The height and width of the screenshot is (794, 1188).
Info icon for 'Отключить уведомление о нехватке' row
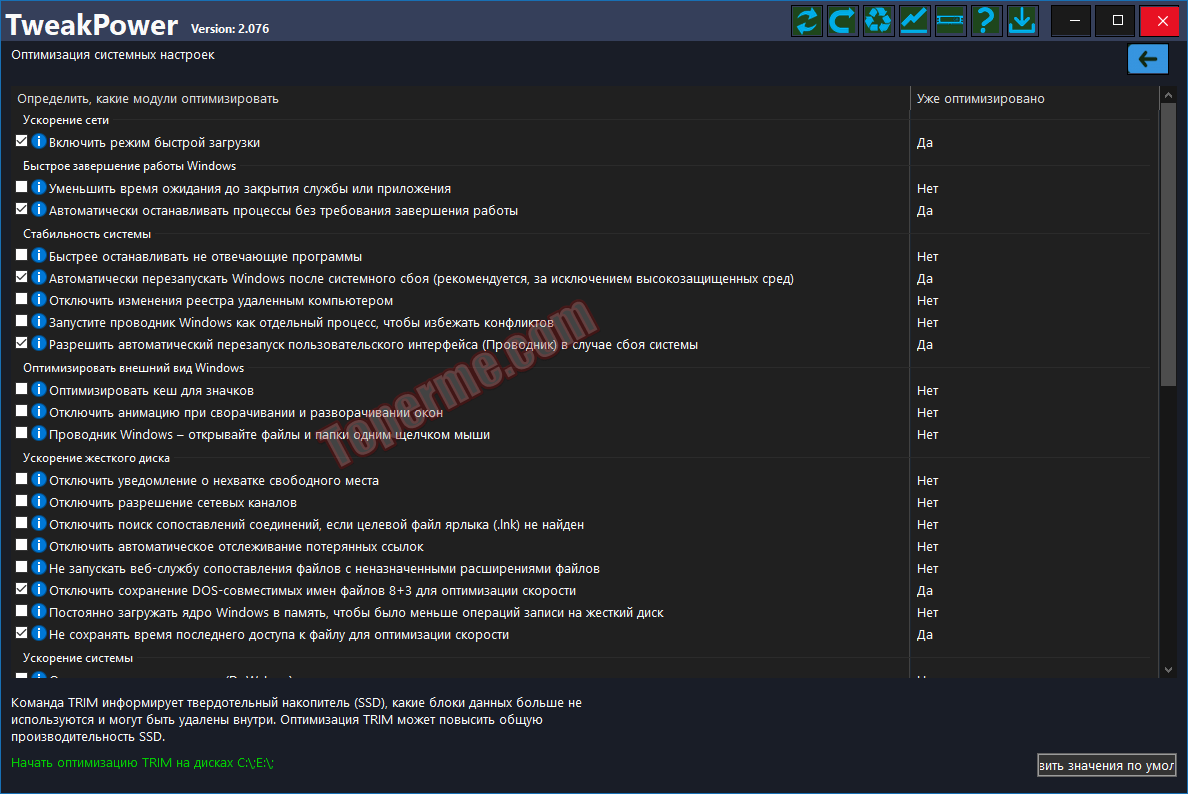tap(39, 480)
